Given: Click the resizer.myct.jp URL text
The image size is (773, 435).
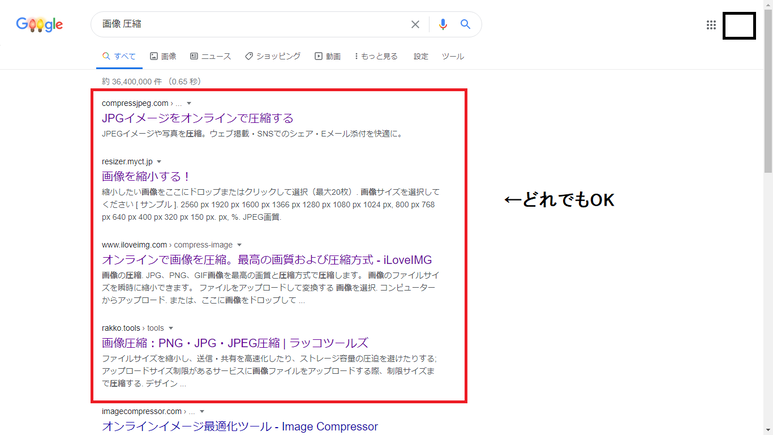Looking at the screenshot, I should 127,161.
